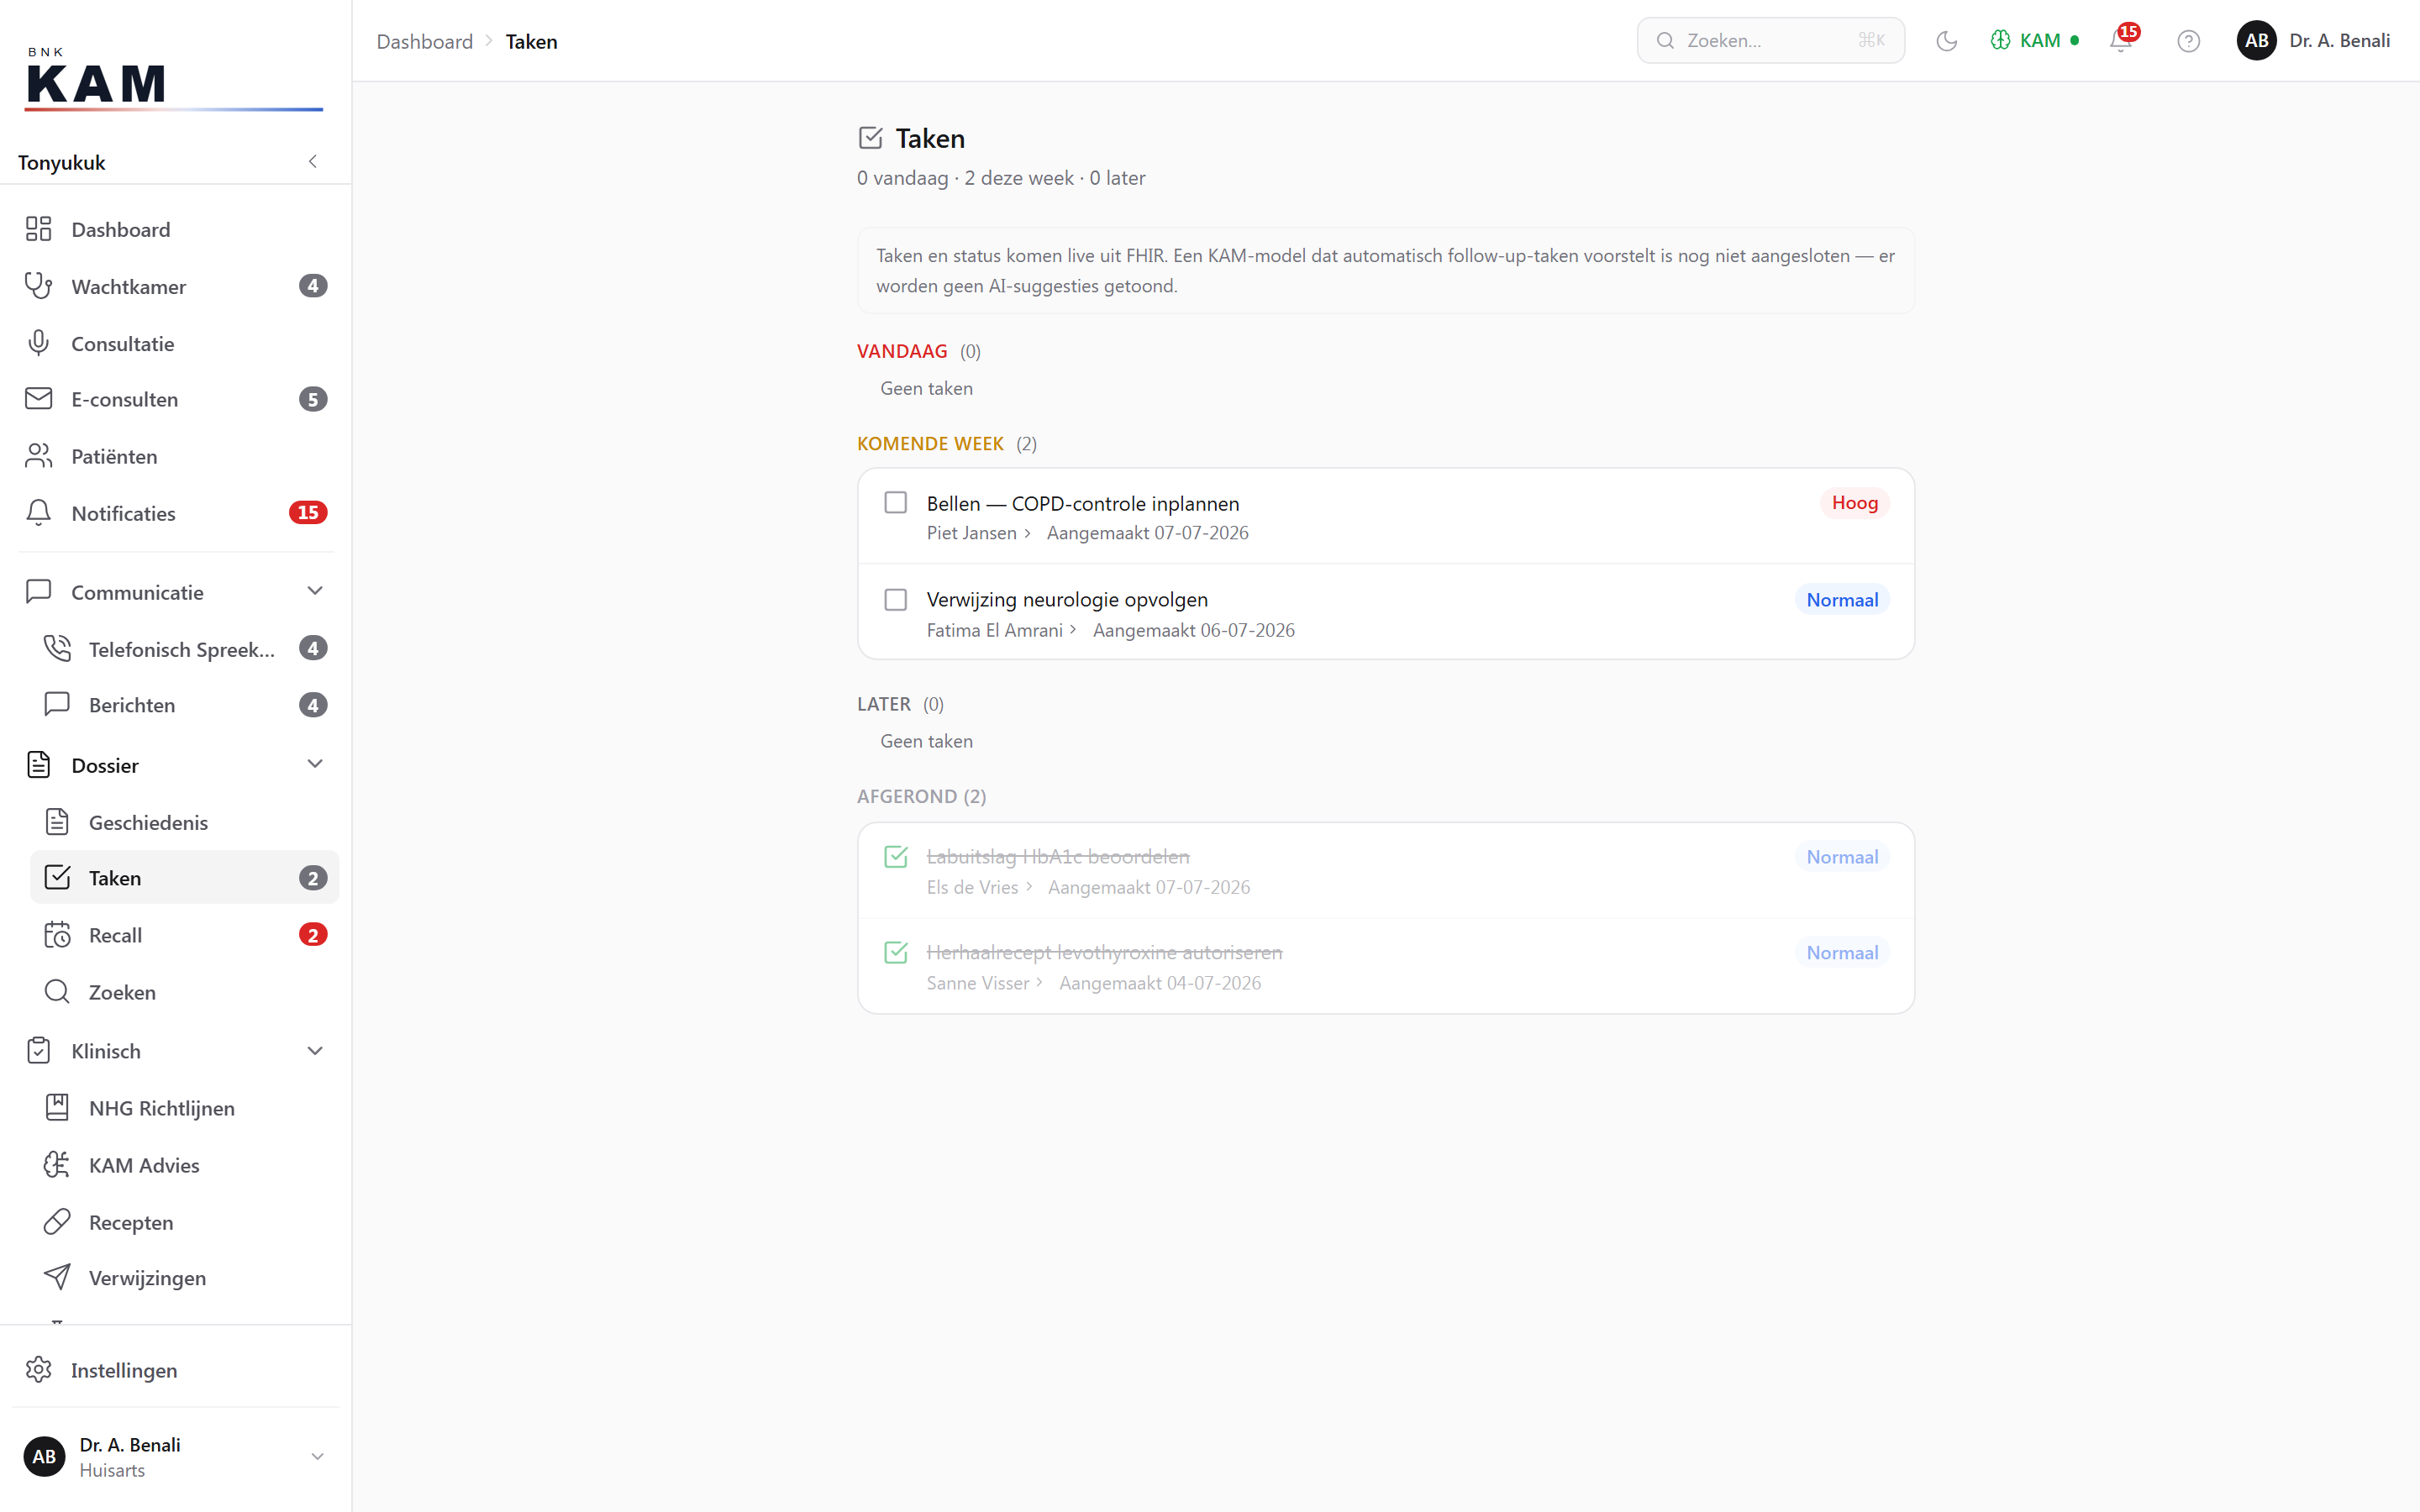Open the help question mark icon

coord(2188,41)
